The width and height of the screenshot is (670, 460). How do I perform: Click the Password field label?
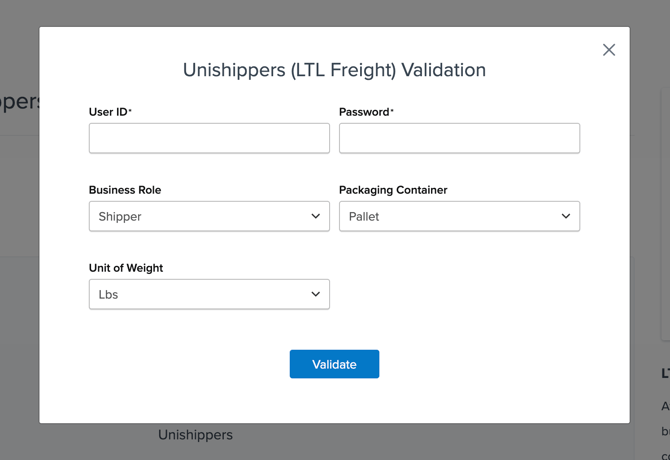pyautogui.click(x=365, y=112)
